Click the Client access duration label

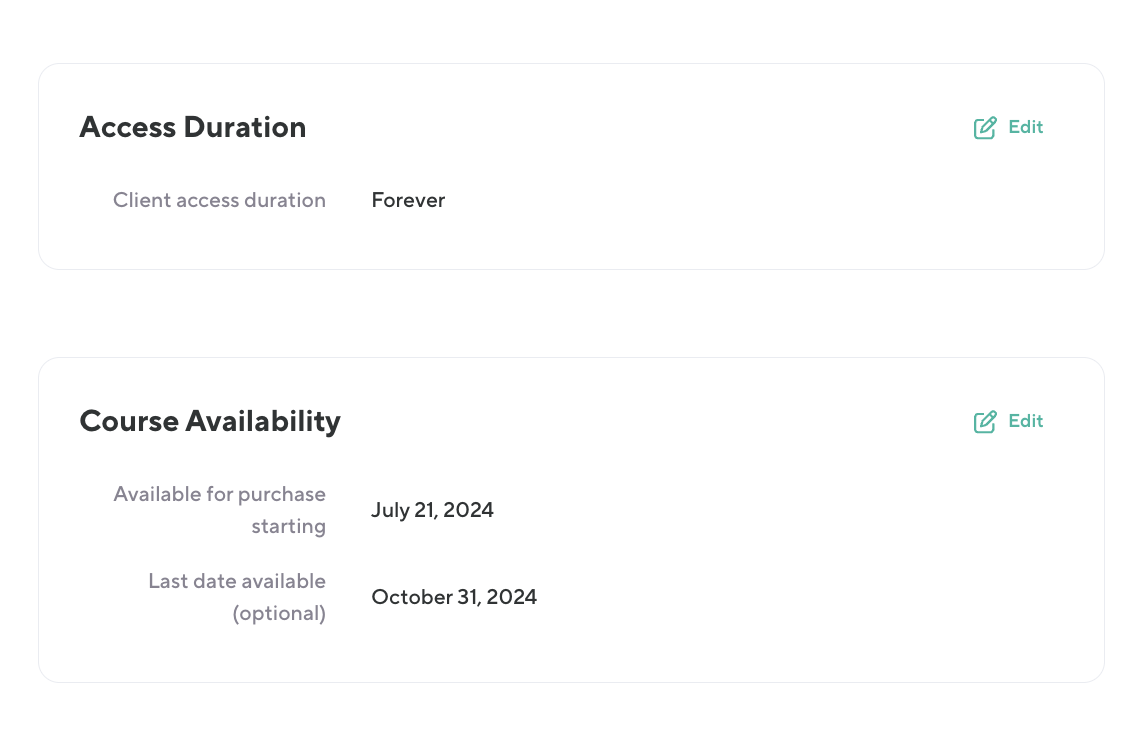pos(219,200)
